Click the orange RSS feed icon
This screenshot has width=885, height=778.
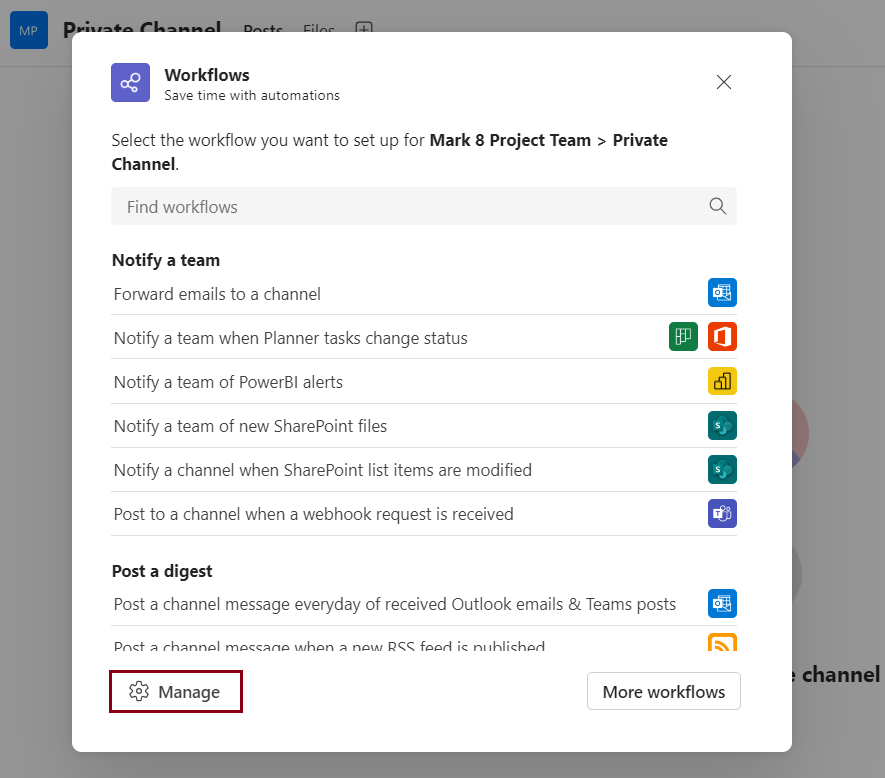pyautogui.click(x=722, y=643)
